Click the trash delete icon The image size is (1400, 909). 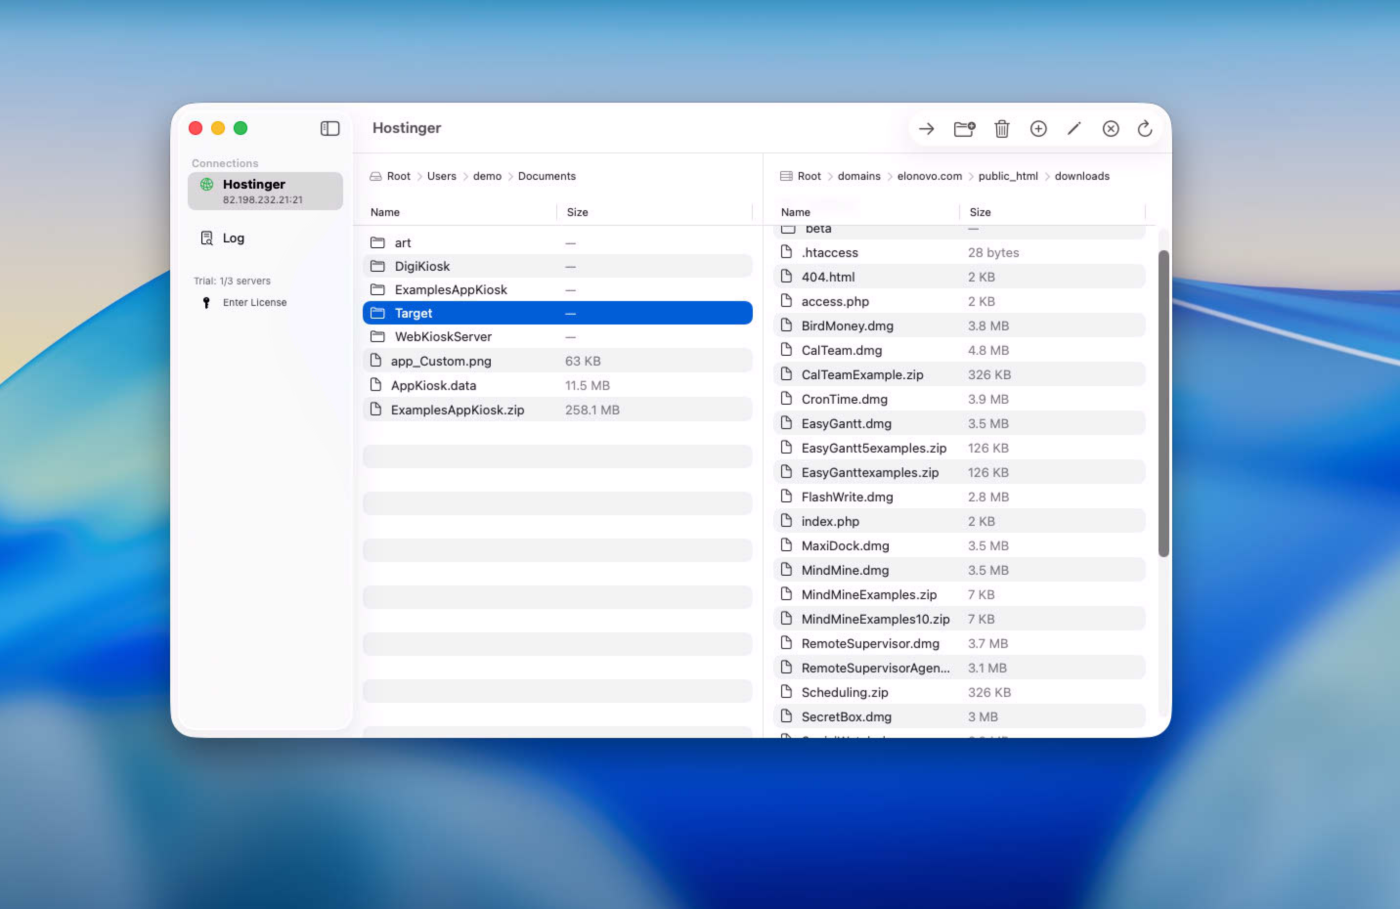1001,129
